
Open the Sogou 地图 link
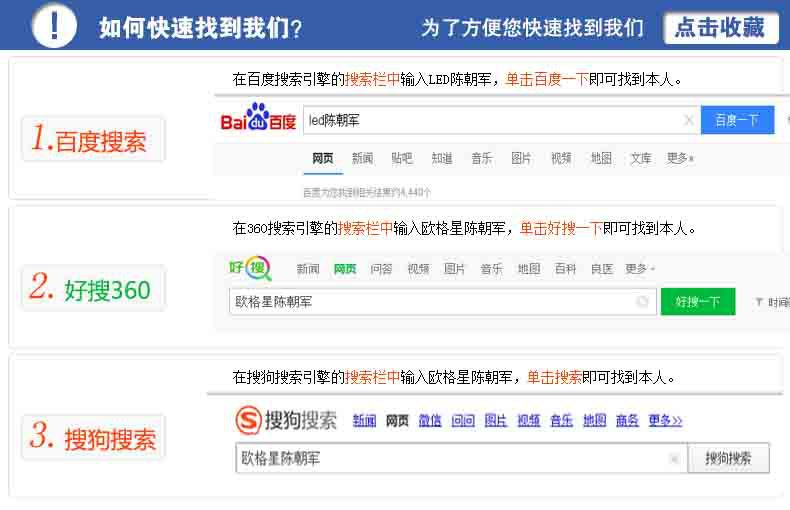(x=595, y=420)
